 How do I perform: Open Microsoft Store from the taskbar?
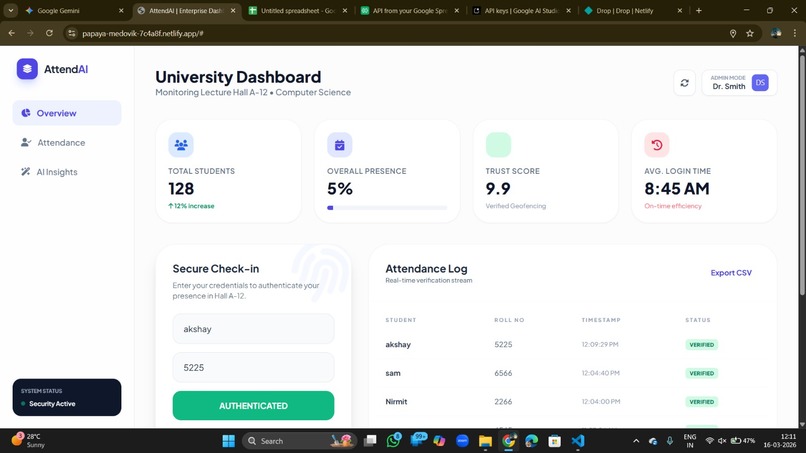tap(555, 441)
